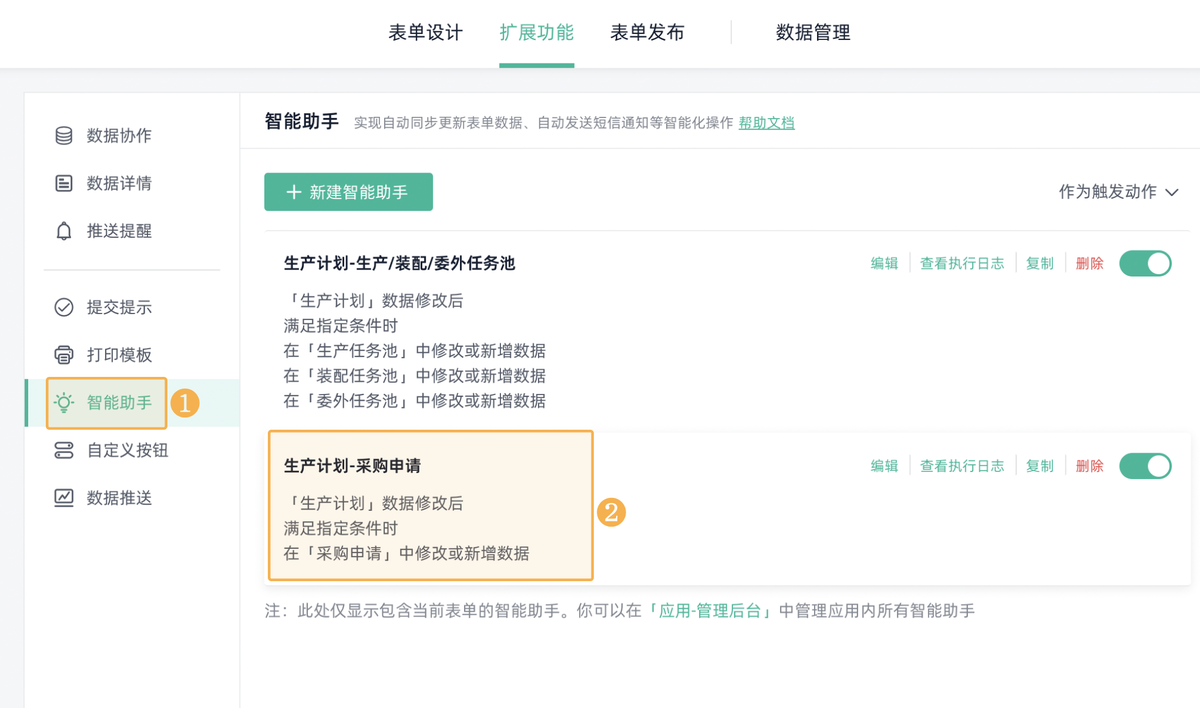Image resolution: width=1200 pixels, height=708 pixels.
Task: Expand the 作为触发动作 dropdown
Action: click(1118, 192)
